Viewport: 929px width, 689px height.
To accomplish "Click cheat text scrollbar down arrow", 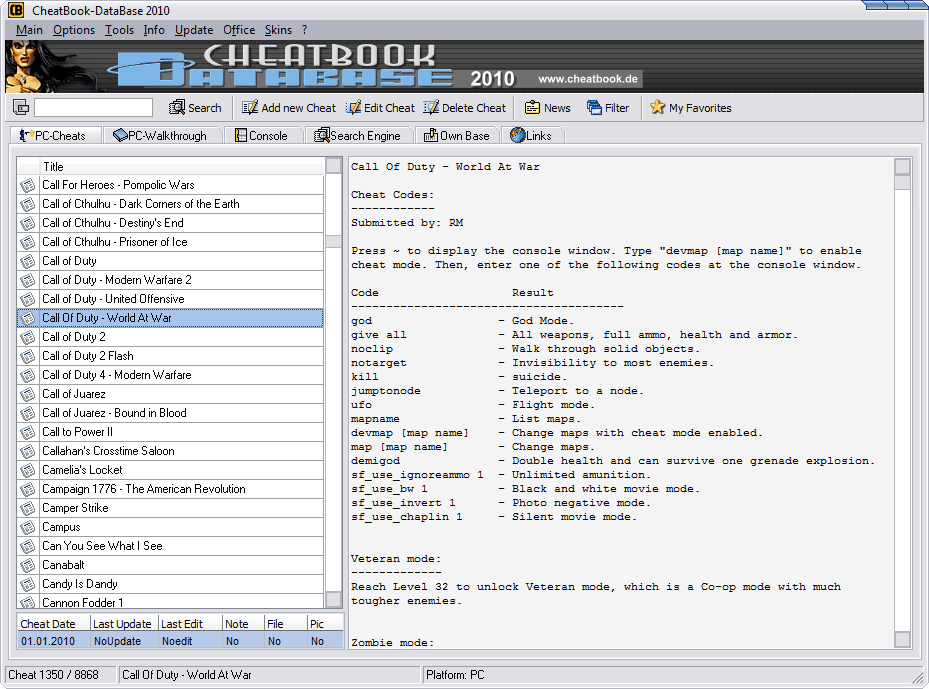I will (x=902, y=639).
